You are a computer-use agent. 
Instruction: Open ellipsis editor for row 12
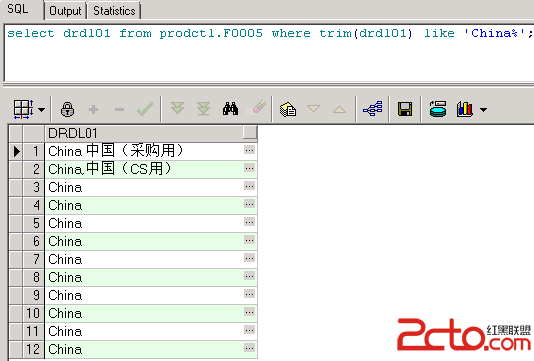point(249,348)
